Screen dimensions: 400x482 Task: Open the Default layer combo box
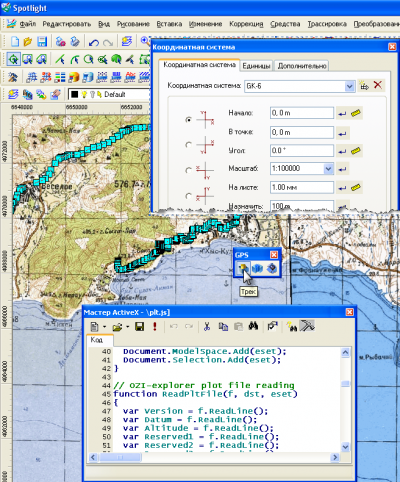click(x=109, y=94)
